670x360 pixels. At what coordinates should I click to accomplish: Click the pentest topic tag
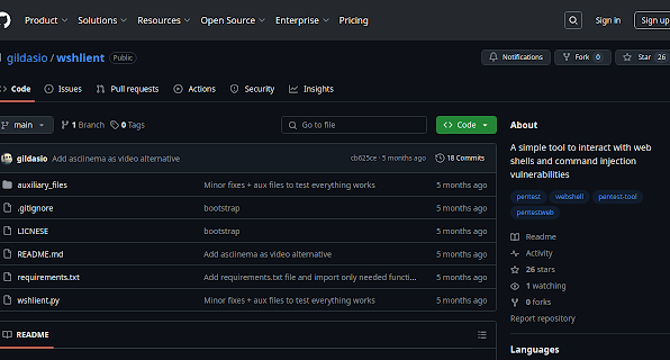tap(528, 196)
